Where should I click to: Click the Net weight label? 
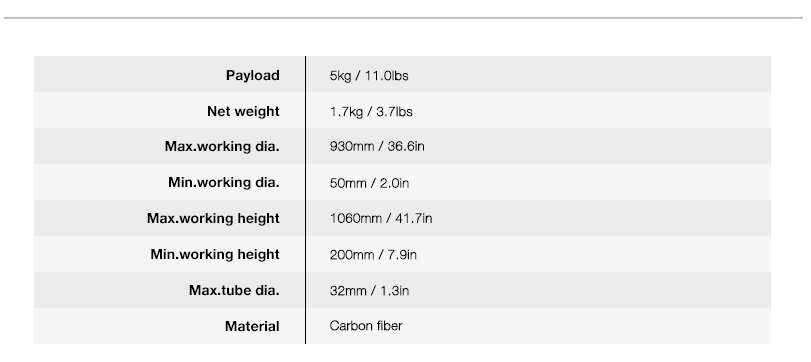click(243, 111)
